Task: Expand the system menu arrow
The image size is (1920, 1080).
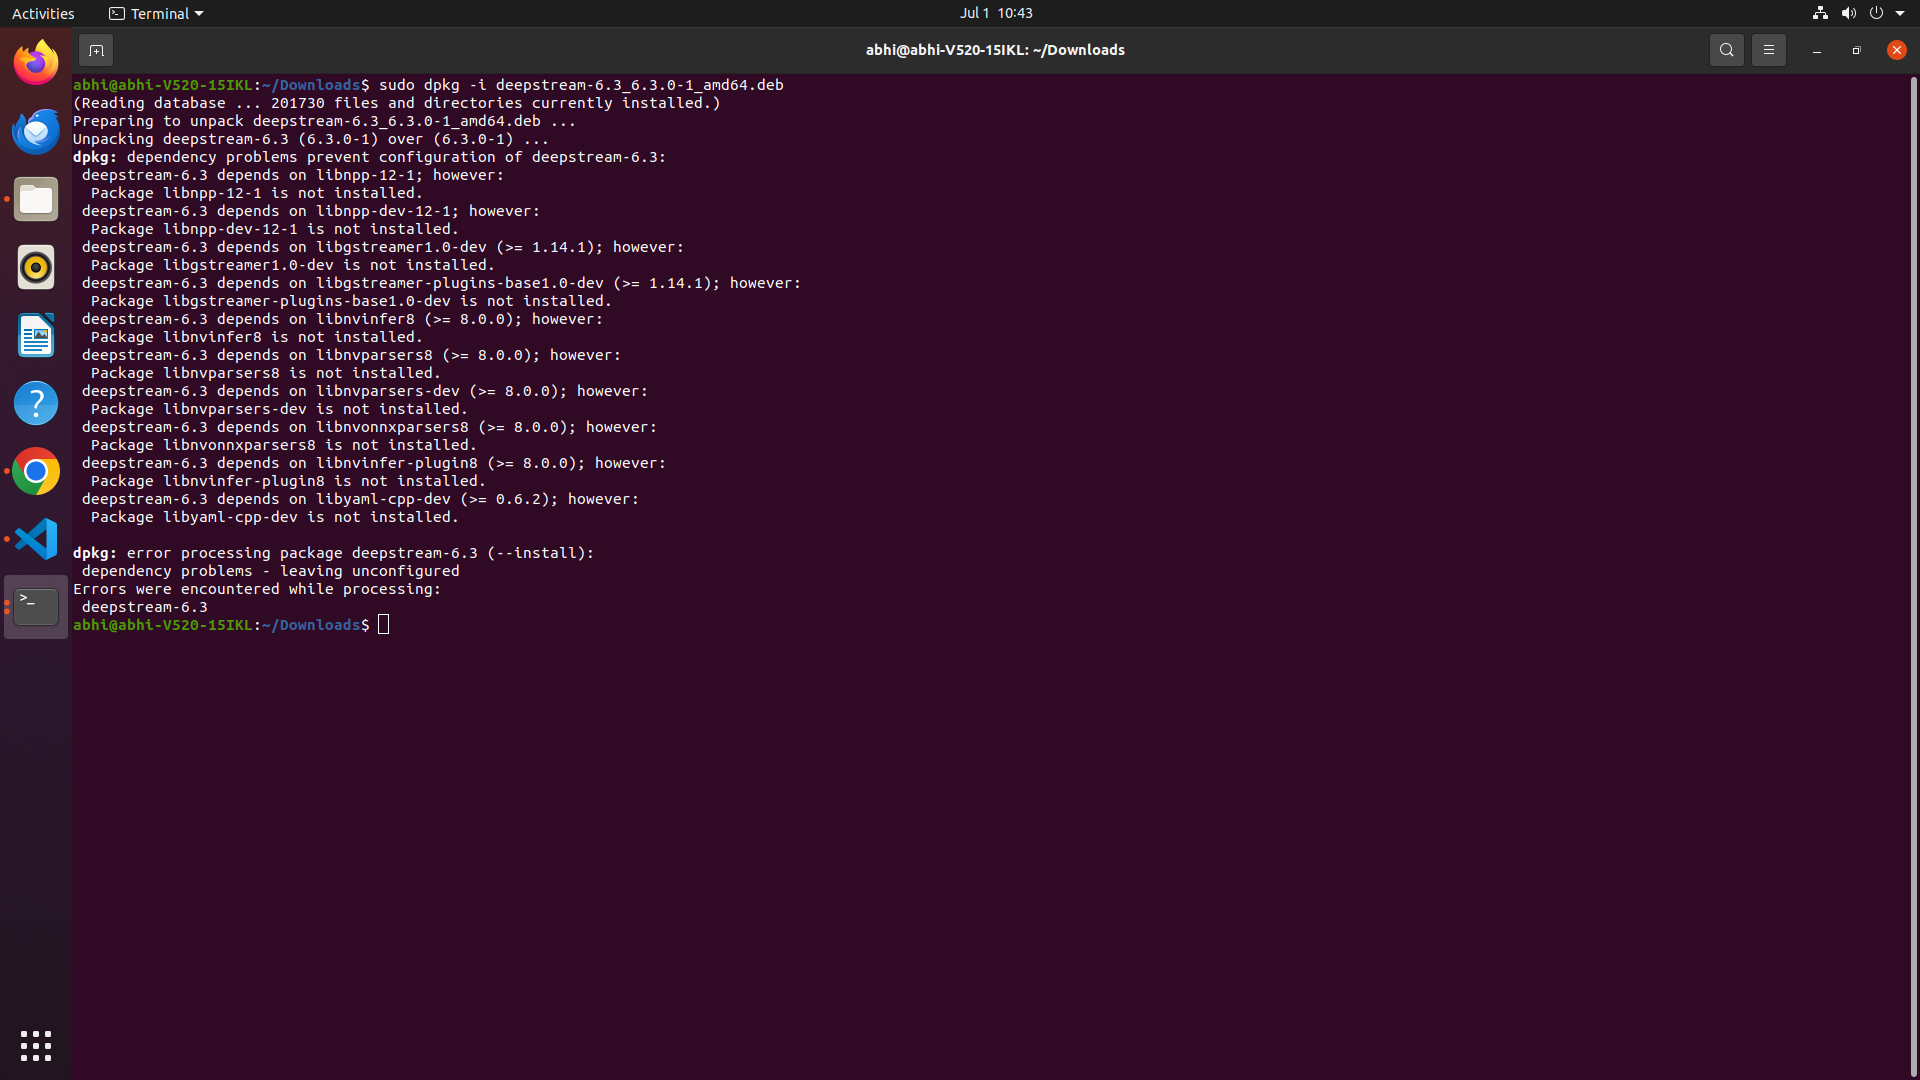Action: (1900, 13)
